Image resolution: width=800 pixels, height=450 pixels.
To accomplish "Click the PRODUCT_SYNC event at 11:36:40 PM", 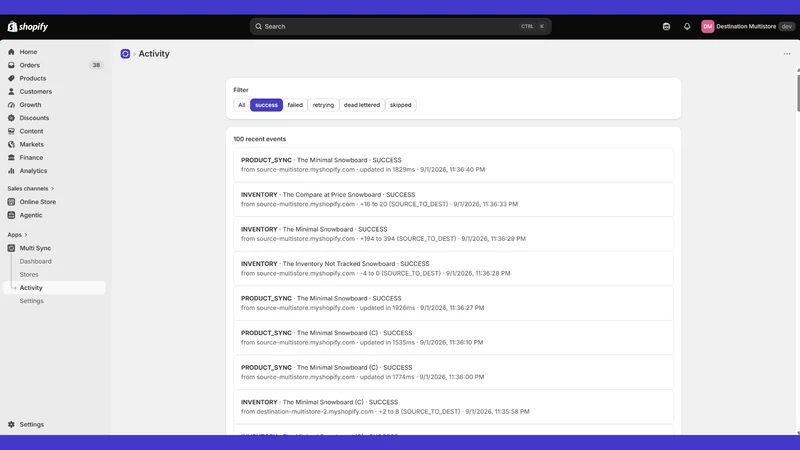I will click(x=454, y=165).
